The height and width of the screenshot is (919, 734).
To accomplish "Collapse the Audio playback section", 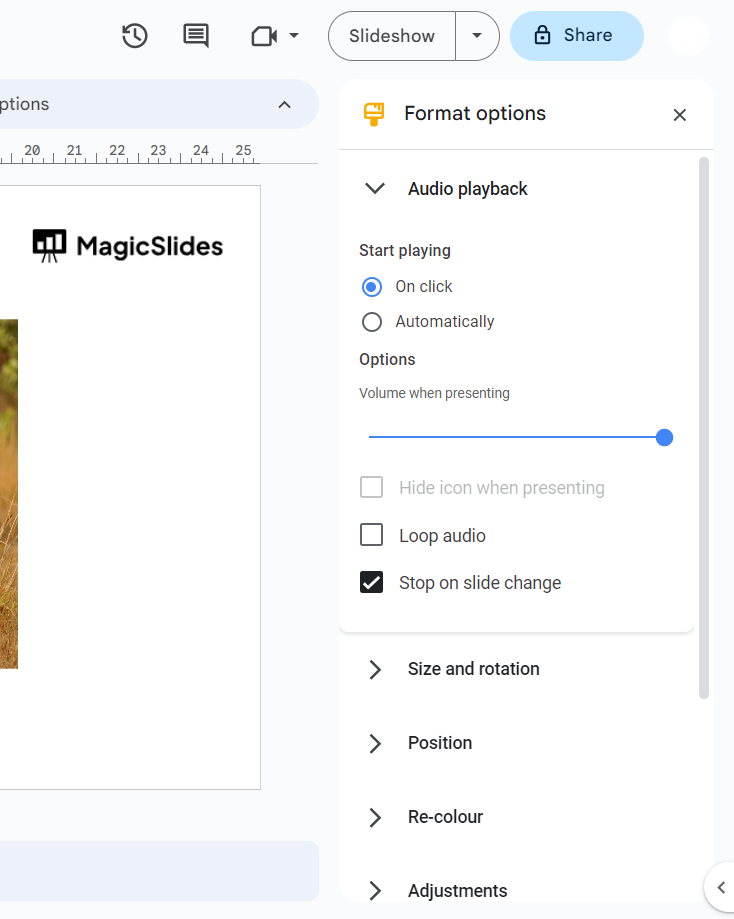I will pyautogui.click(x=375, y=189).
